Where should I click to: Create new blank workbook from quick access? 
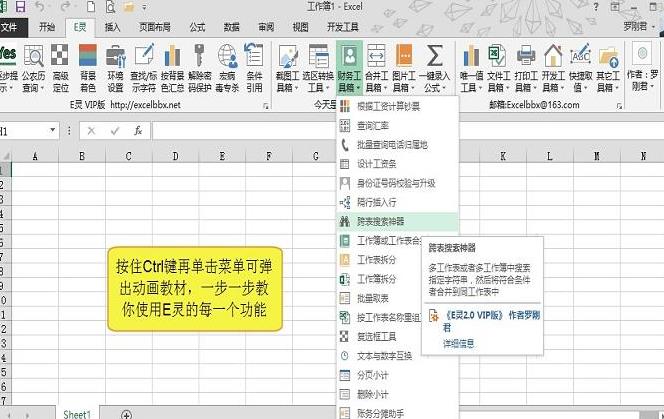tap(91, 7)
